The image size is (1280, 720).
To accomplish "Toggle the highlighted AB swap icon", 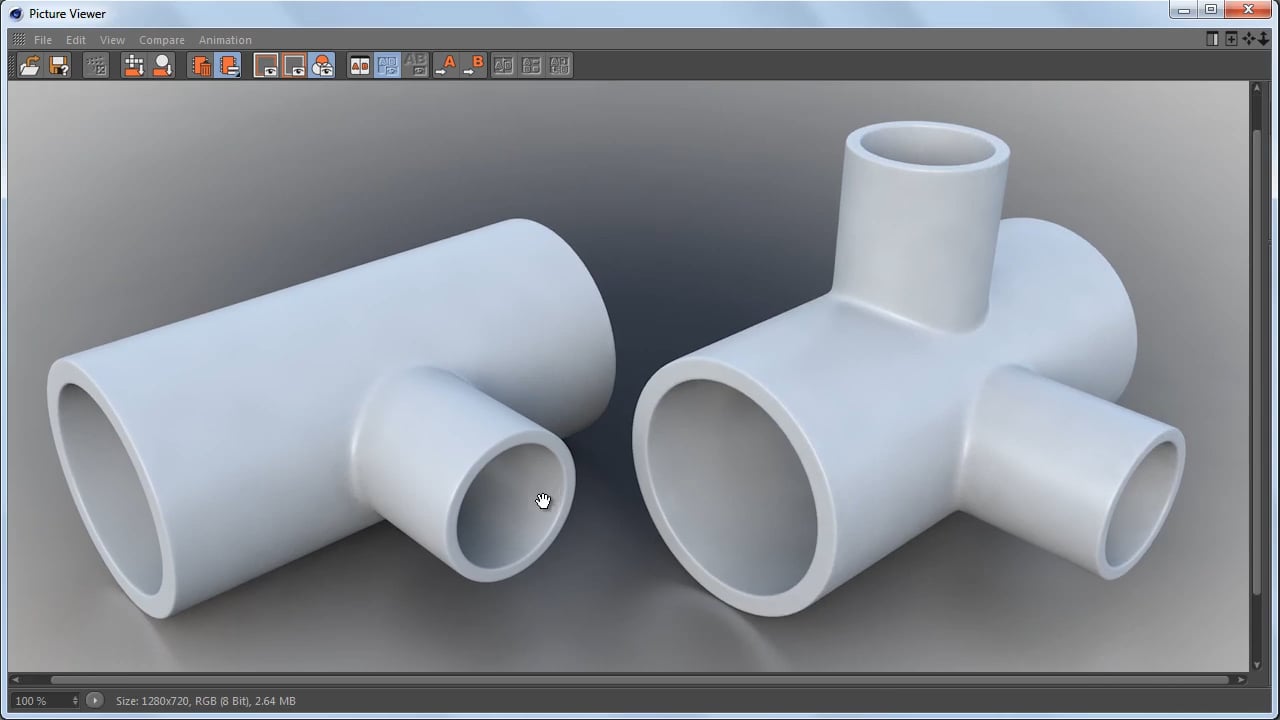I will point(387,66).
